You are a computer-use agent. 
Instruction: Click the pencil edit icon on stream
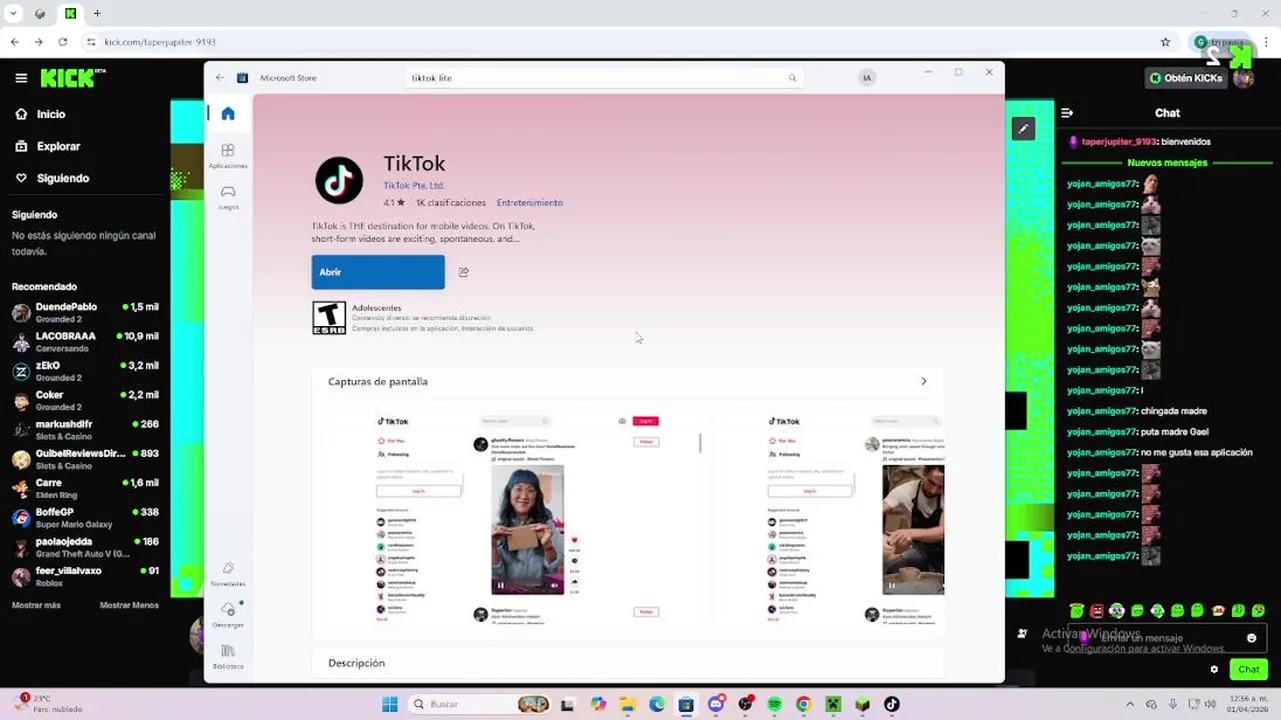[x=1023, y=128]
